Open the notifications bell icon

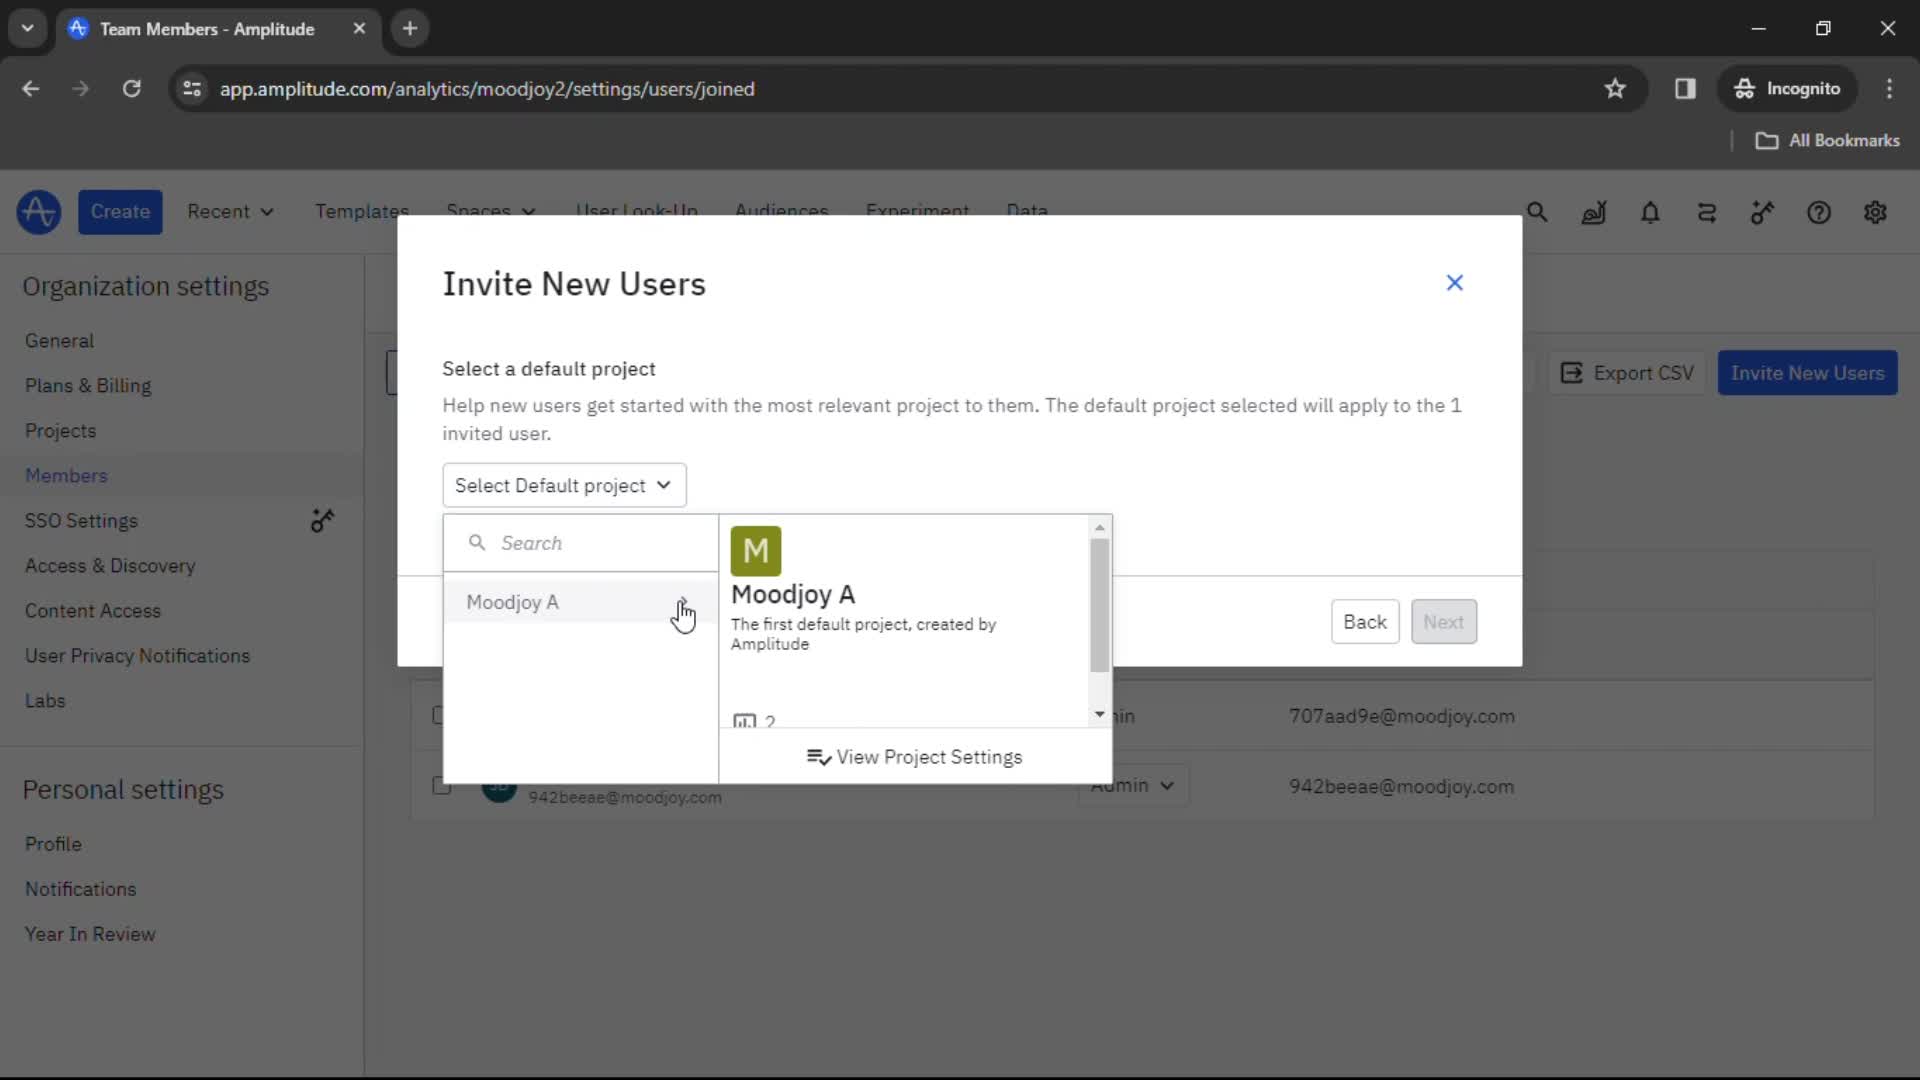(x=1650, y=212)
